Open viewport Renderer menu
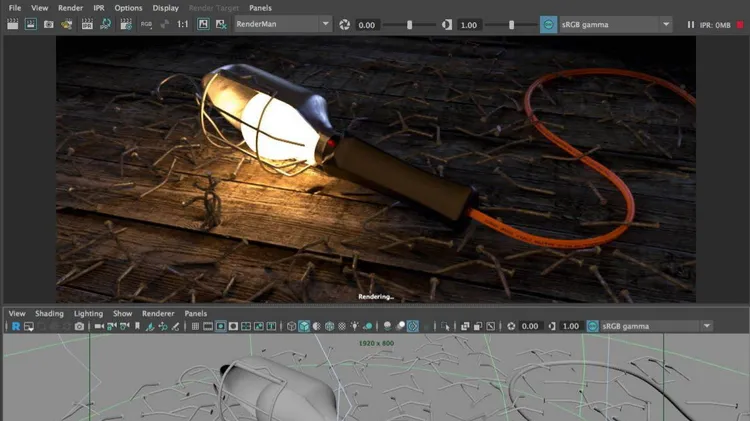 point(158,313)
